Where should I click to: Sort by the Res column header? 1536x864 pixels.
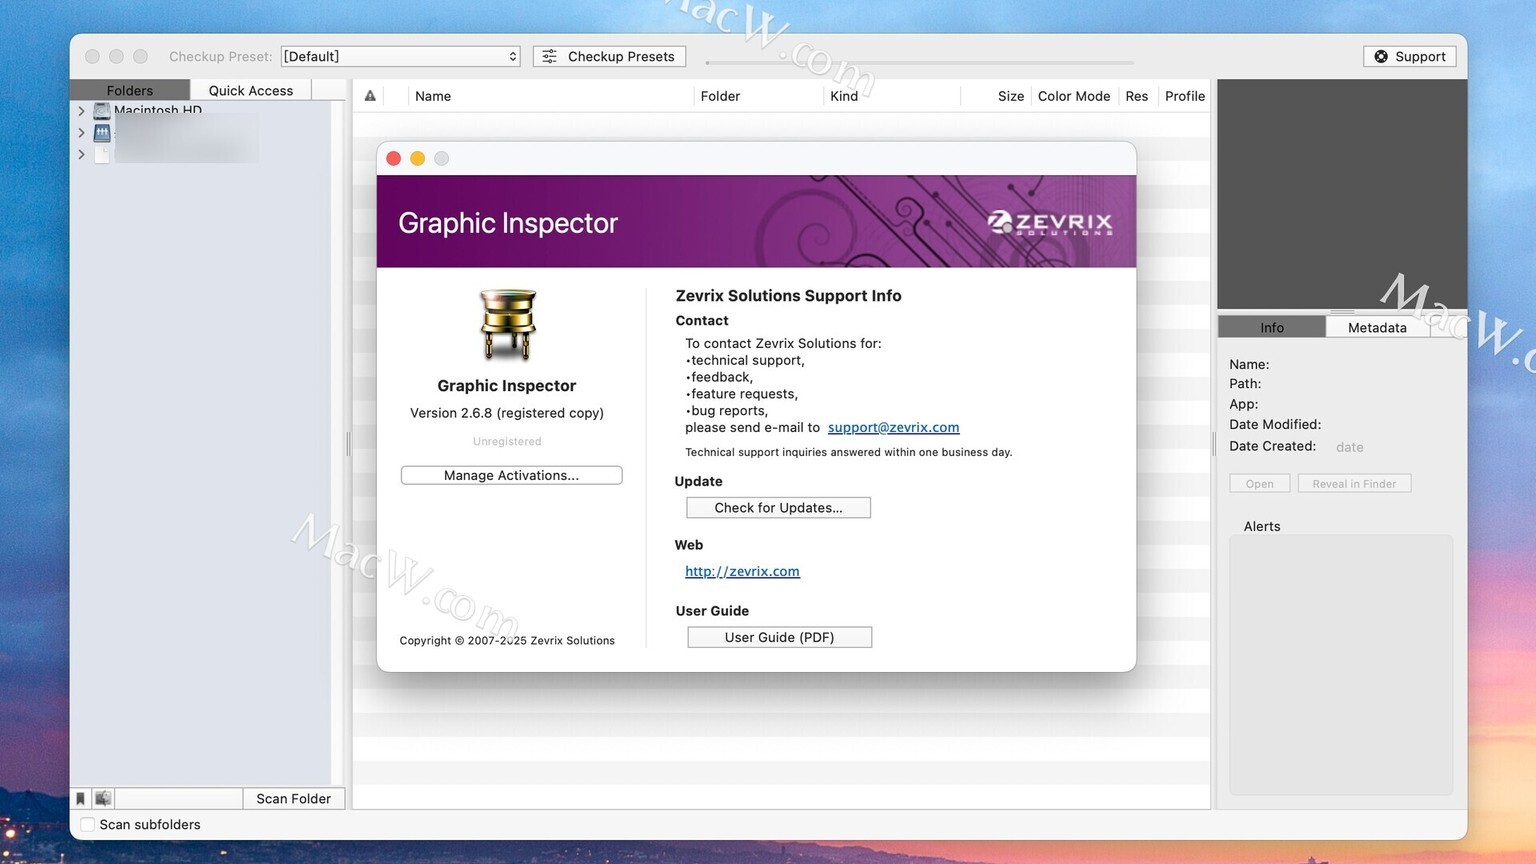[1137, 96]
